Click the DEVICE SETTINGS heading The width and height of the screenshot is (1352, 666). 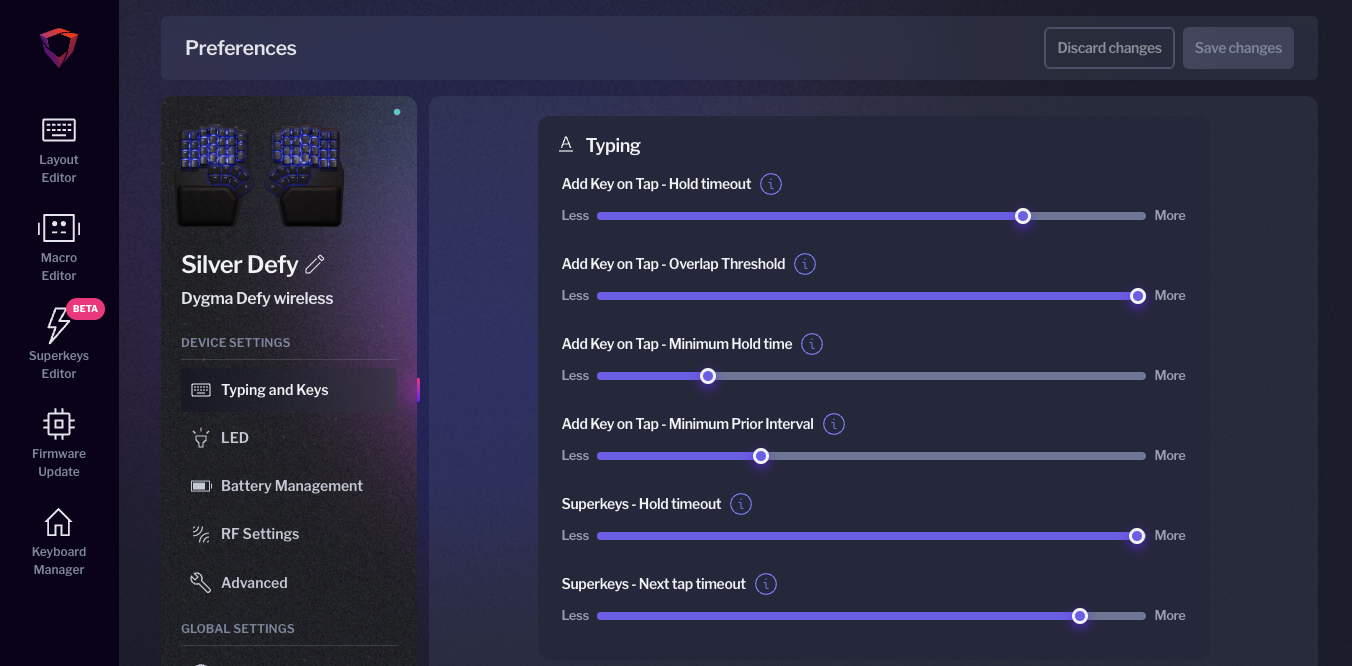click(x=236, y=342)
